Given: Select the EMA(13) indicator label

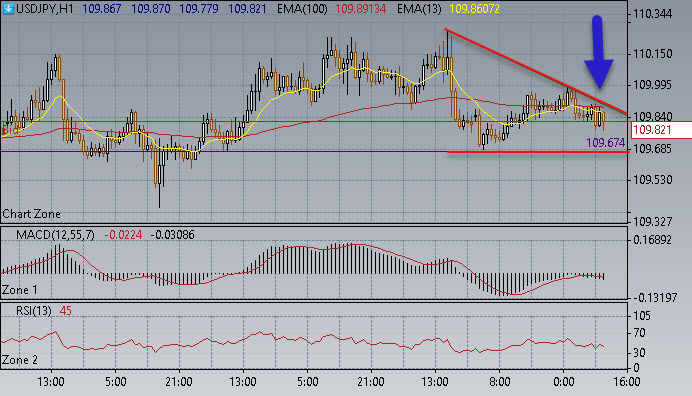Looking at the screenshot, I should coord(419,8).
